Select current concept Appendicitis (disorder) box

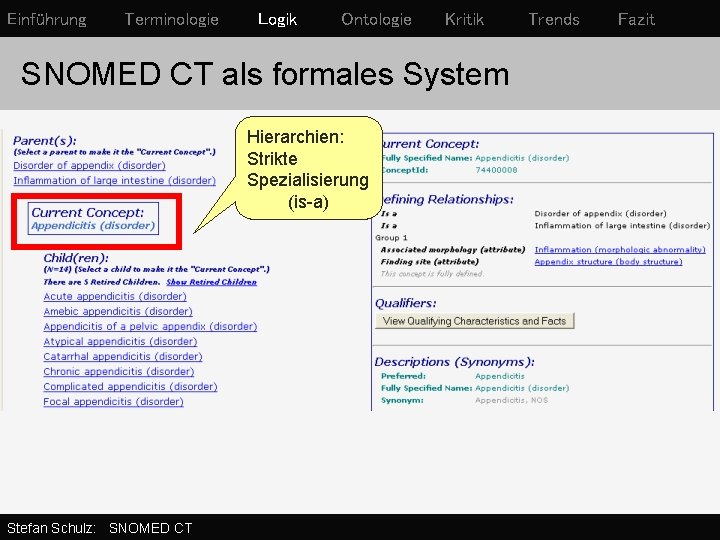coord(93,219)
